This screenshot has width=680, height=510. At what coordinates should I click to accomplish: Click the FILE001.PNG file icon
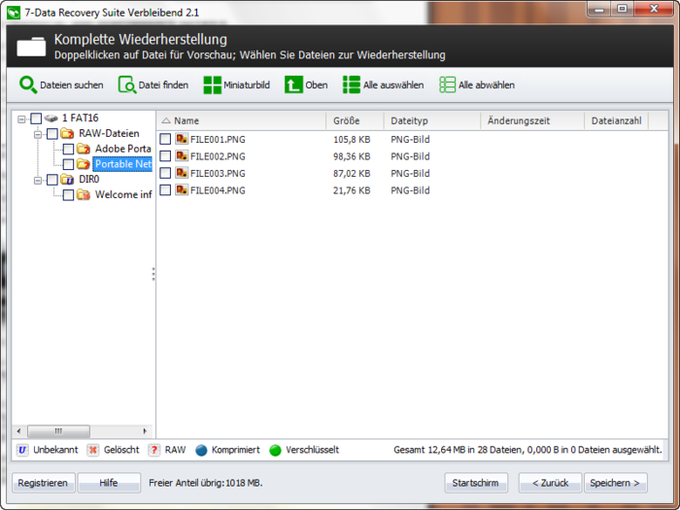tap(182, 139)
